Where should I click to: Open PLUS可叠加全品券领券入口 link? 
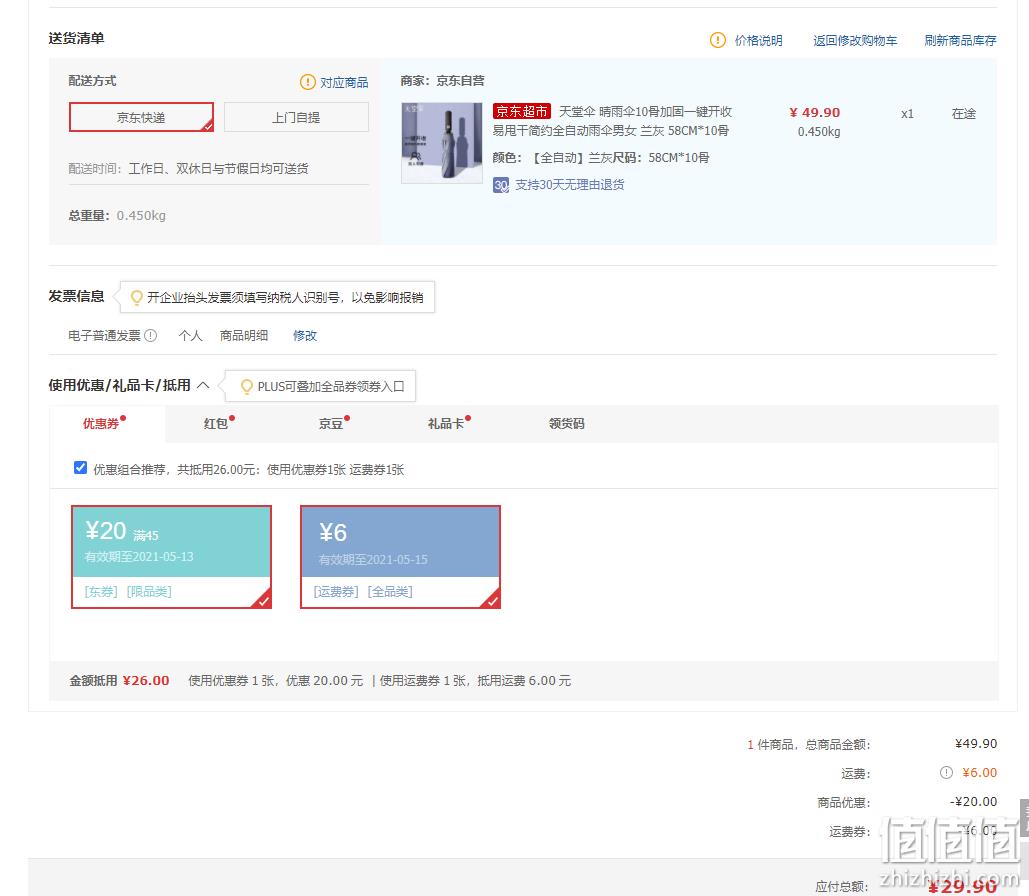point(331,387)
